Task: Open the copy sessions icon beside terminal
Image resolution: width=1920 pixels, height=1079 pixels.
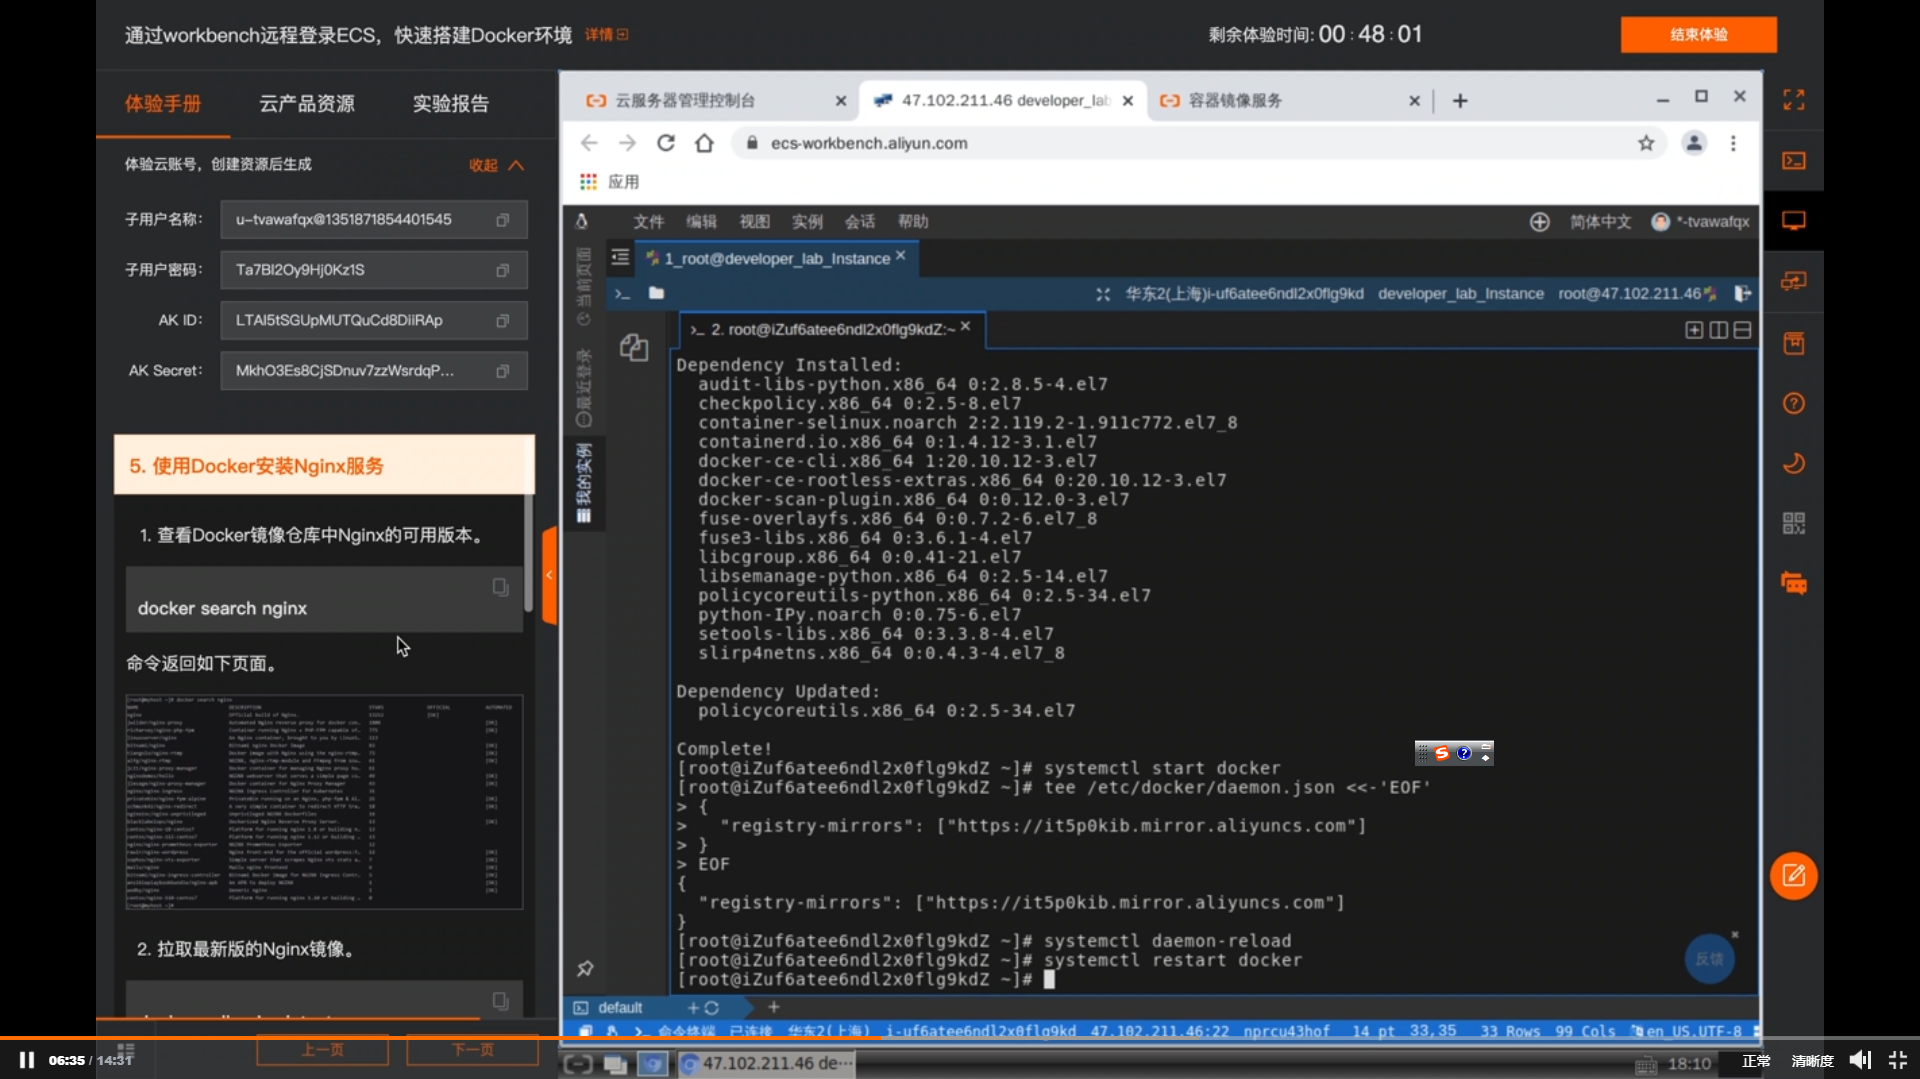Action: click(634, 347)
